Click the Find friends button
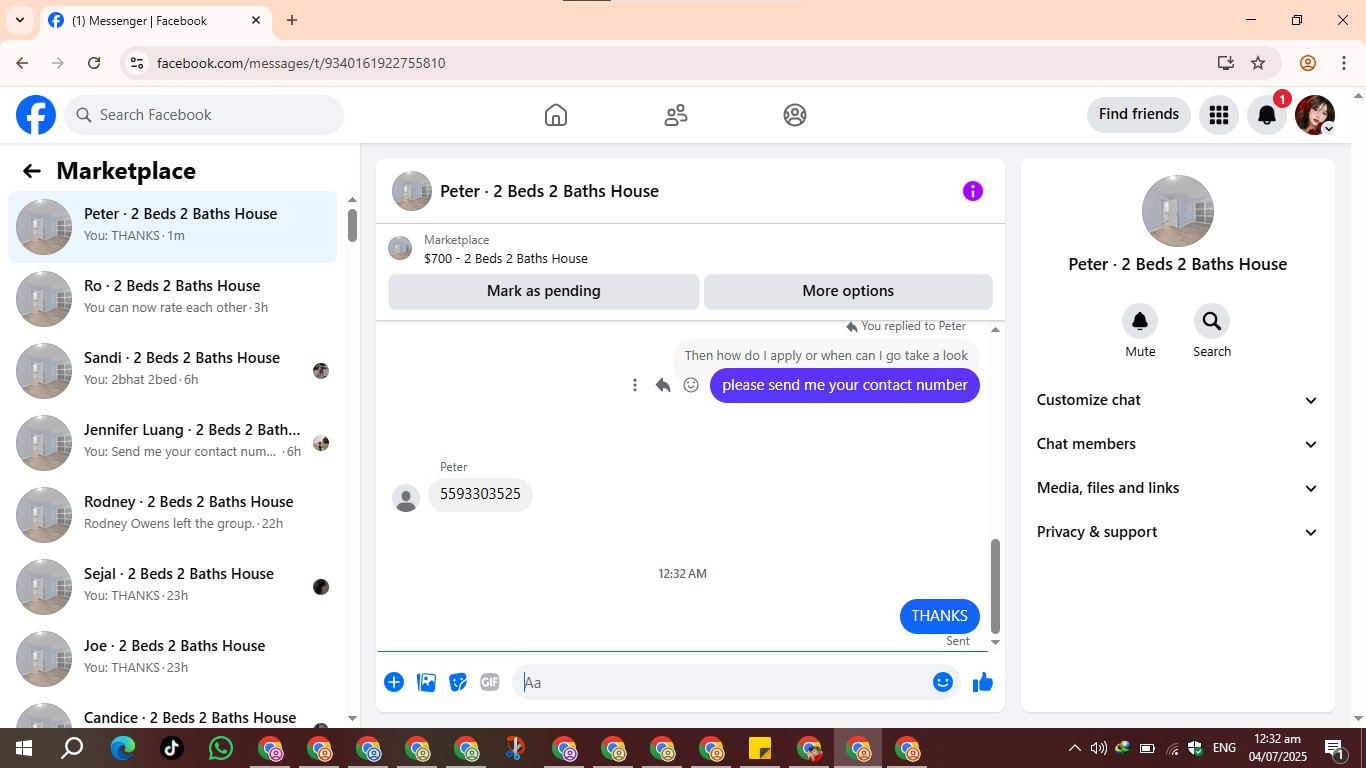Viewport: 1366px width, 768px height. (x=1139, y=114)
